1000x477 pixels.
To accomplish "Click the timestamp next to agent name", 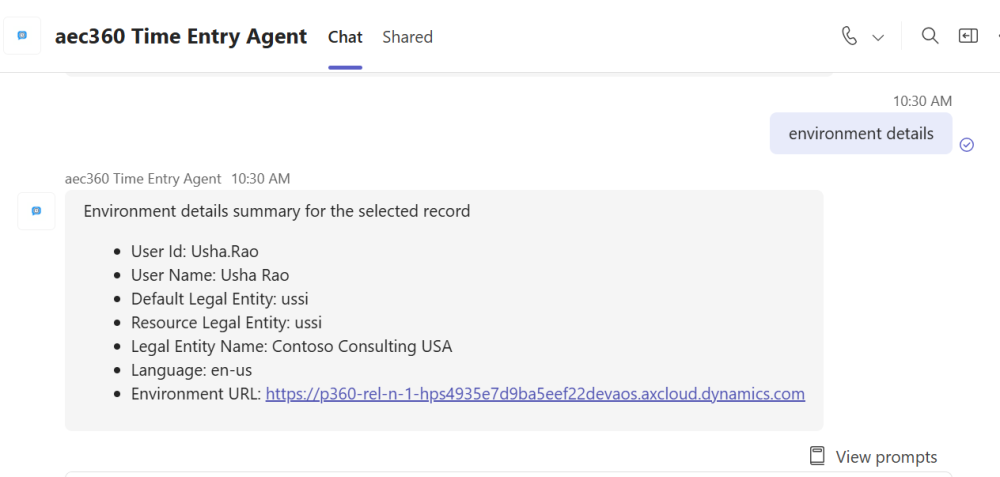I will [x=260, y=179].
